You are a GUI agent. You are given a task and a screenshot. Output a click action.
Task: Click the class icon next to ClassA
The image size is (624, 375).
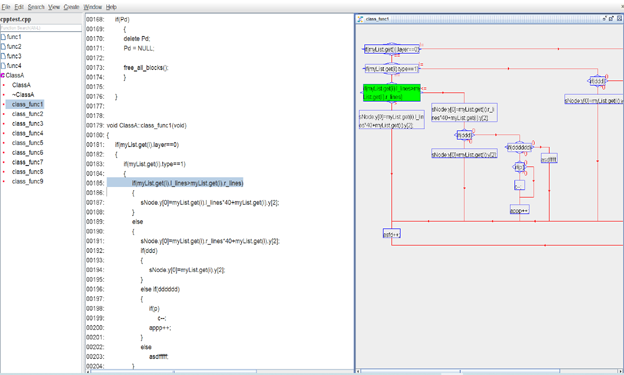(x=2, y=75)
